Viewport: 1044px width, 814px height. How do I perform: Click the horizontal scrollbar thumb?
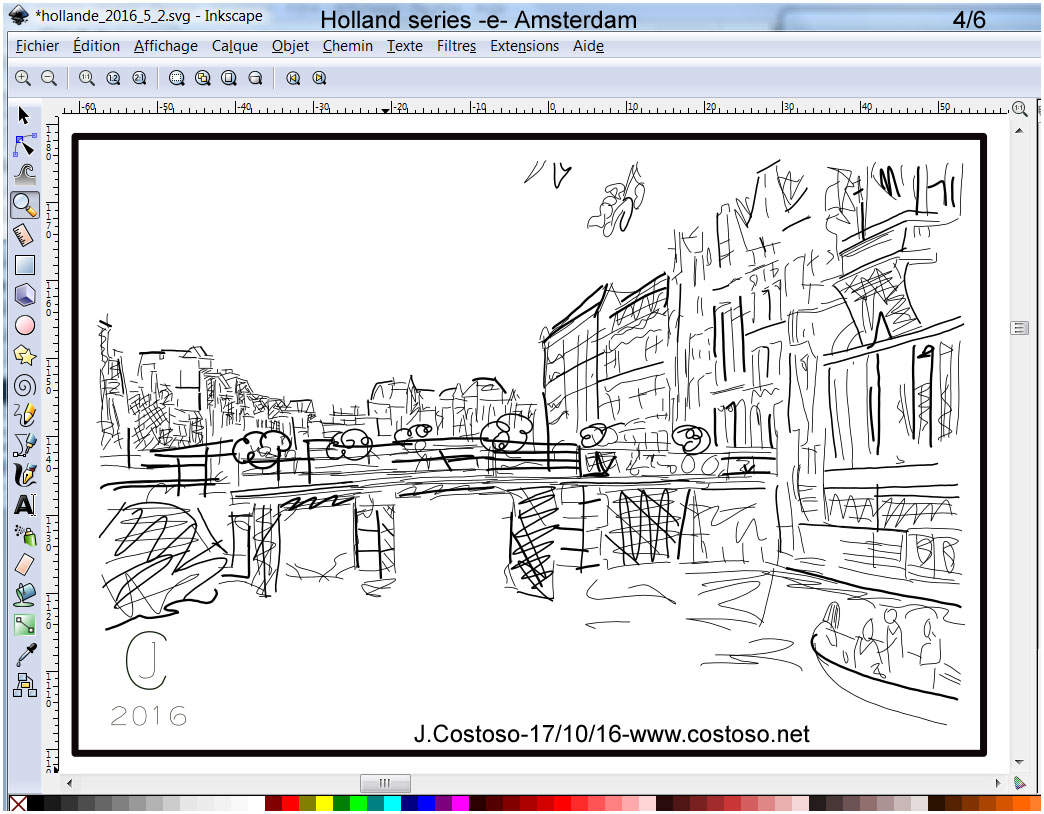(385, 783)
